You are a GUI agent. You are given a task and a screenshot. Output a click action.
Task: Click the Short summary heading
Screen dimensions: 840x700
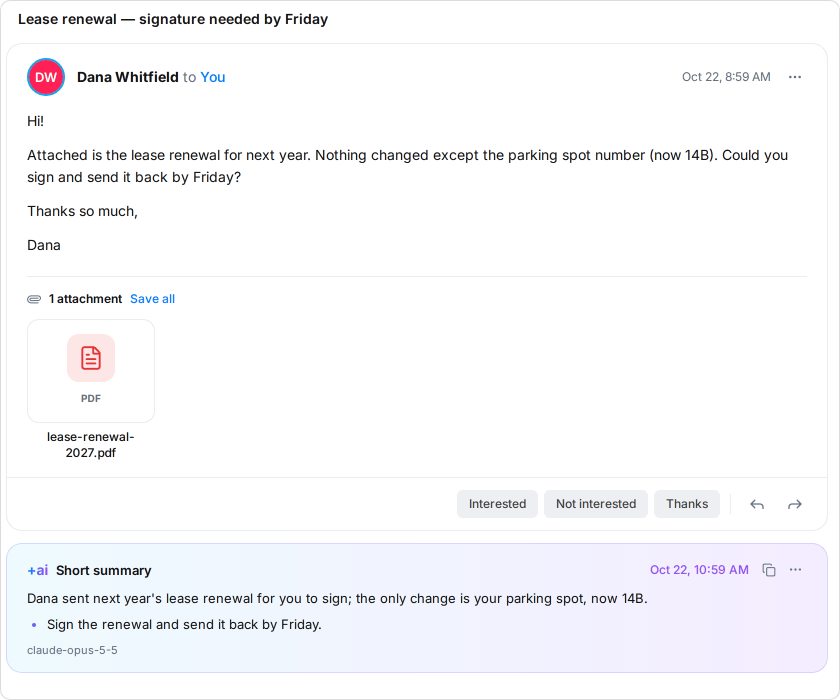click(103, 570)
